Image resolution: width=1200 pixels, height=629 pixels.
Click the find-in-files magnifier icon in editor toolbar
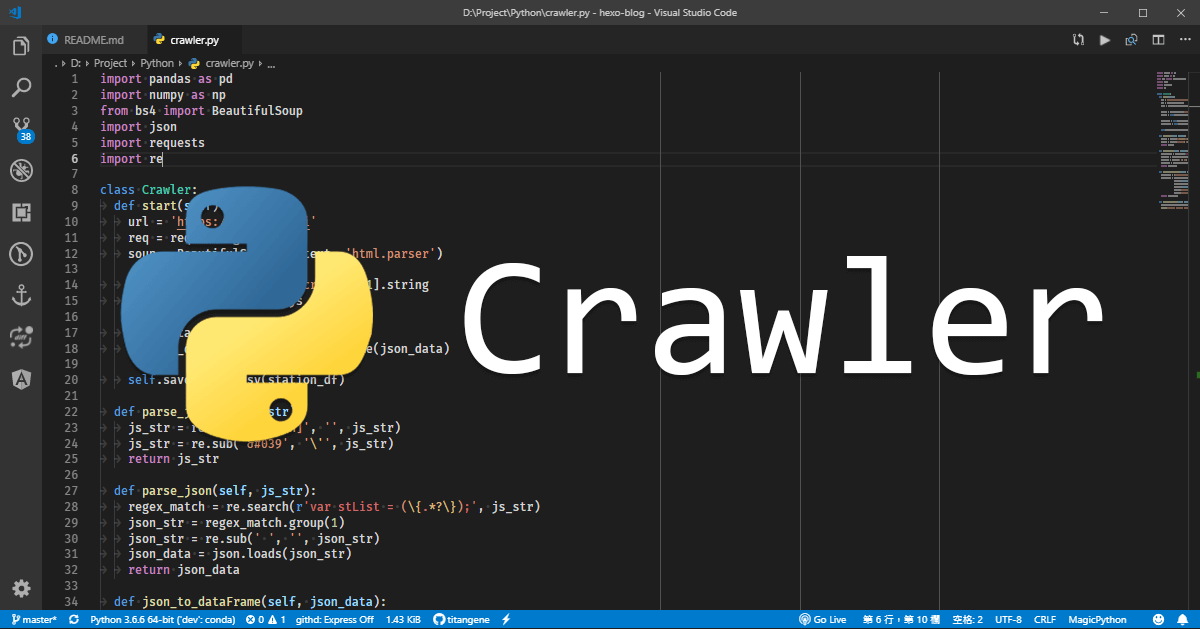pyautogui.click(x=1132, y=40)
